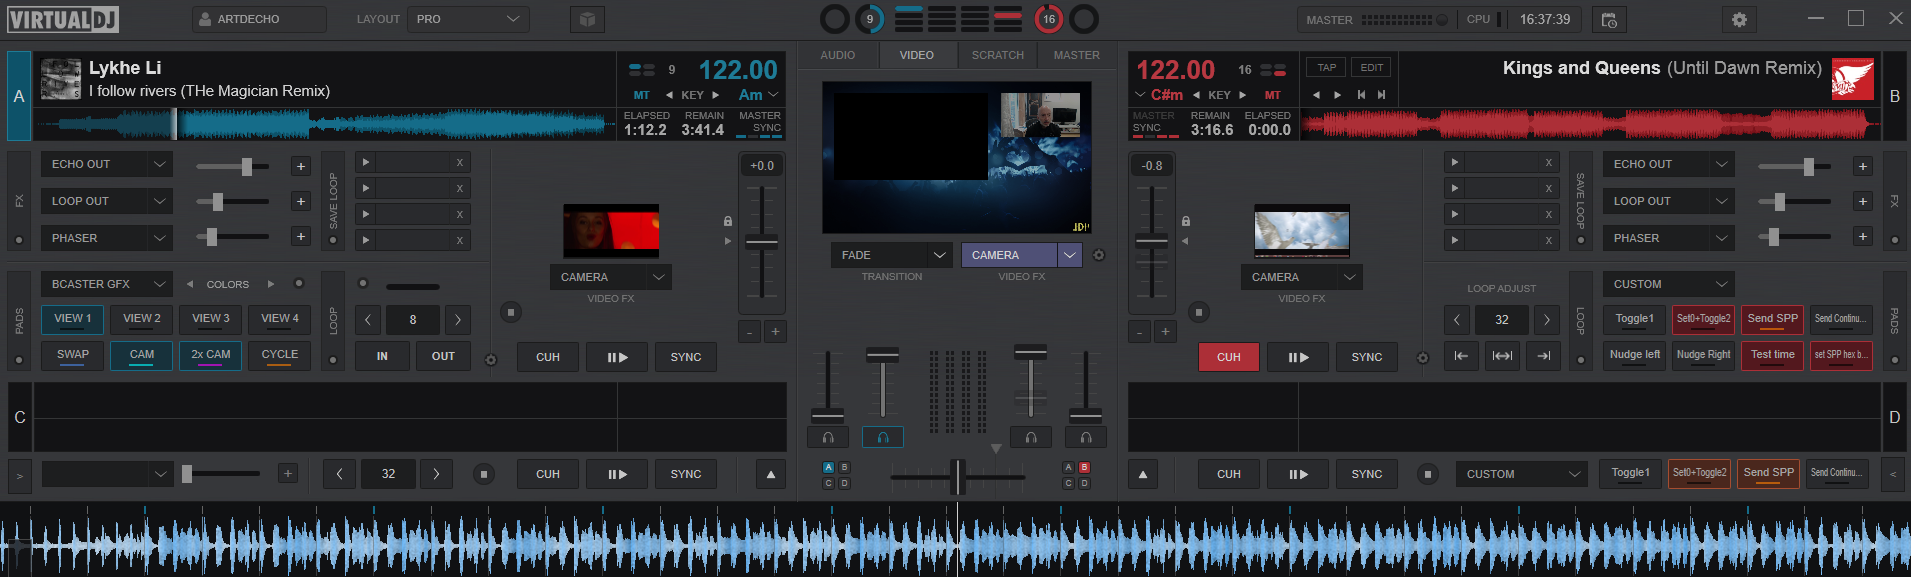Click the red CUH button on deck B
Image resolution: width=1911 pixels, height=577 pixels.
pyautogui.click(x=1229, y=357)
